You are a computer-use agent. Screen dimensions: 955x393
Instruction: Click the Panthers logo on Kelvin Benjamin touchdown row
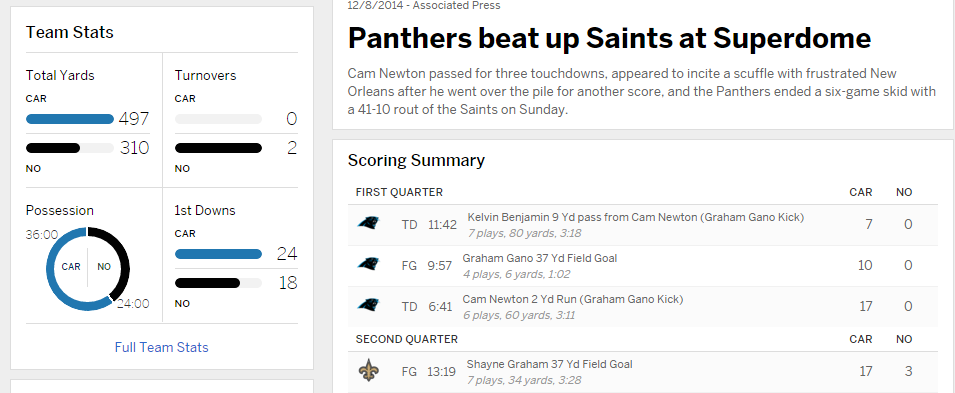coord(368,223)
